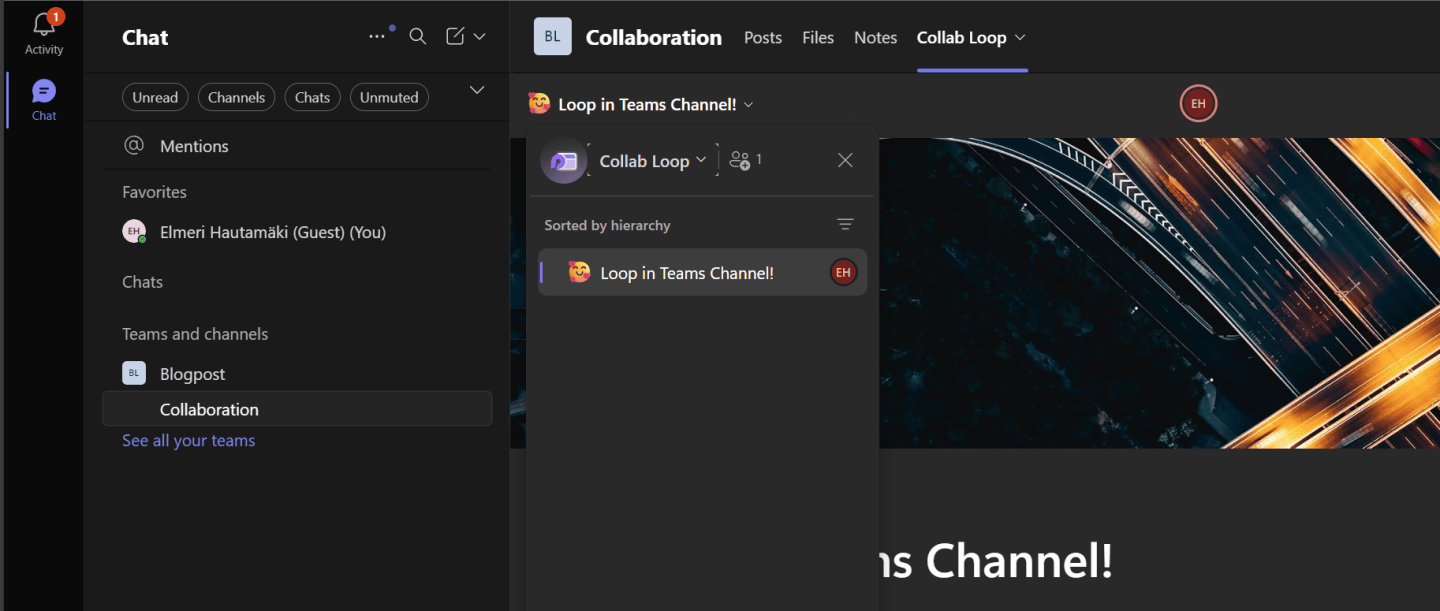Start a new chat with compose icon
The width and height of the screenshot is (1440, 611).
pyautogui.click(x=455, y=37)
